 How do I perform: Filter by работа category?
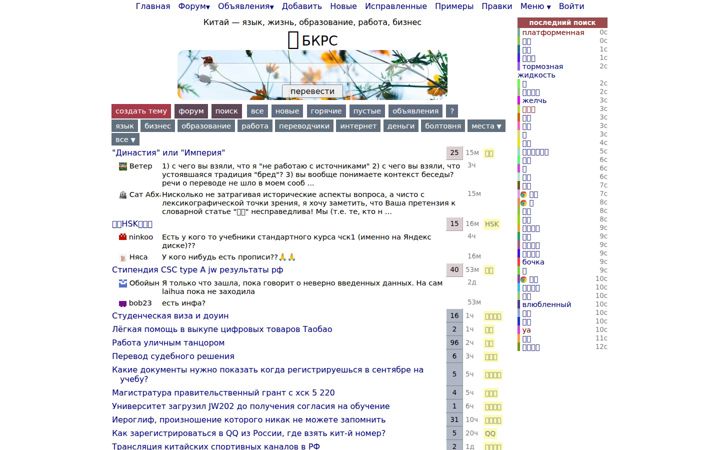coord(255,126)
